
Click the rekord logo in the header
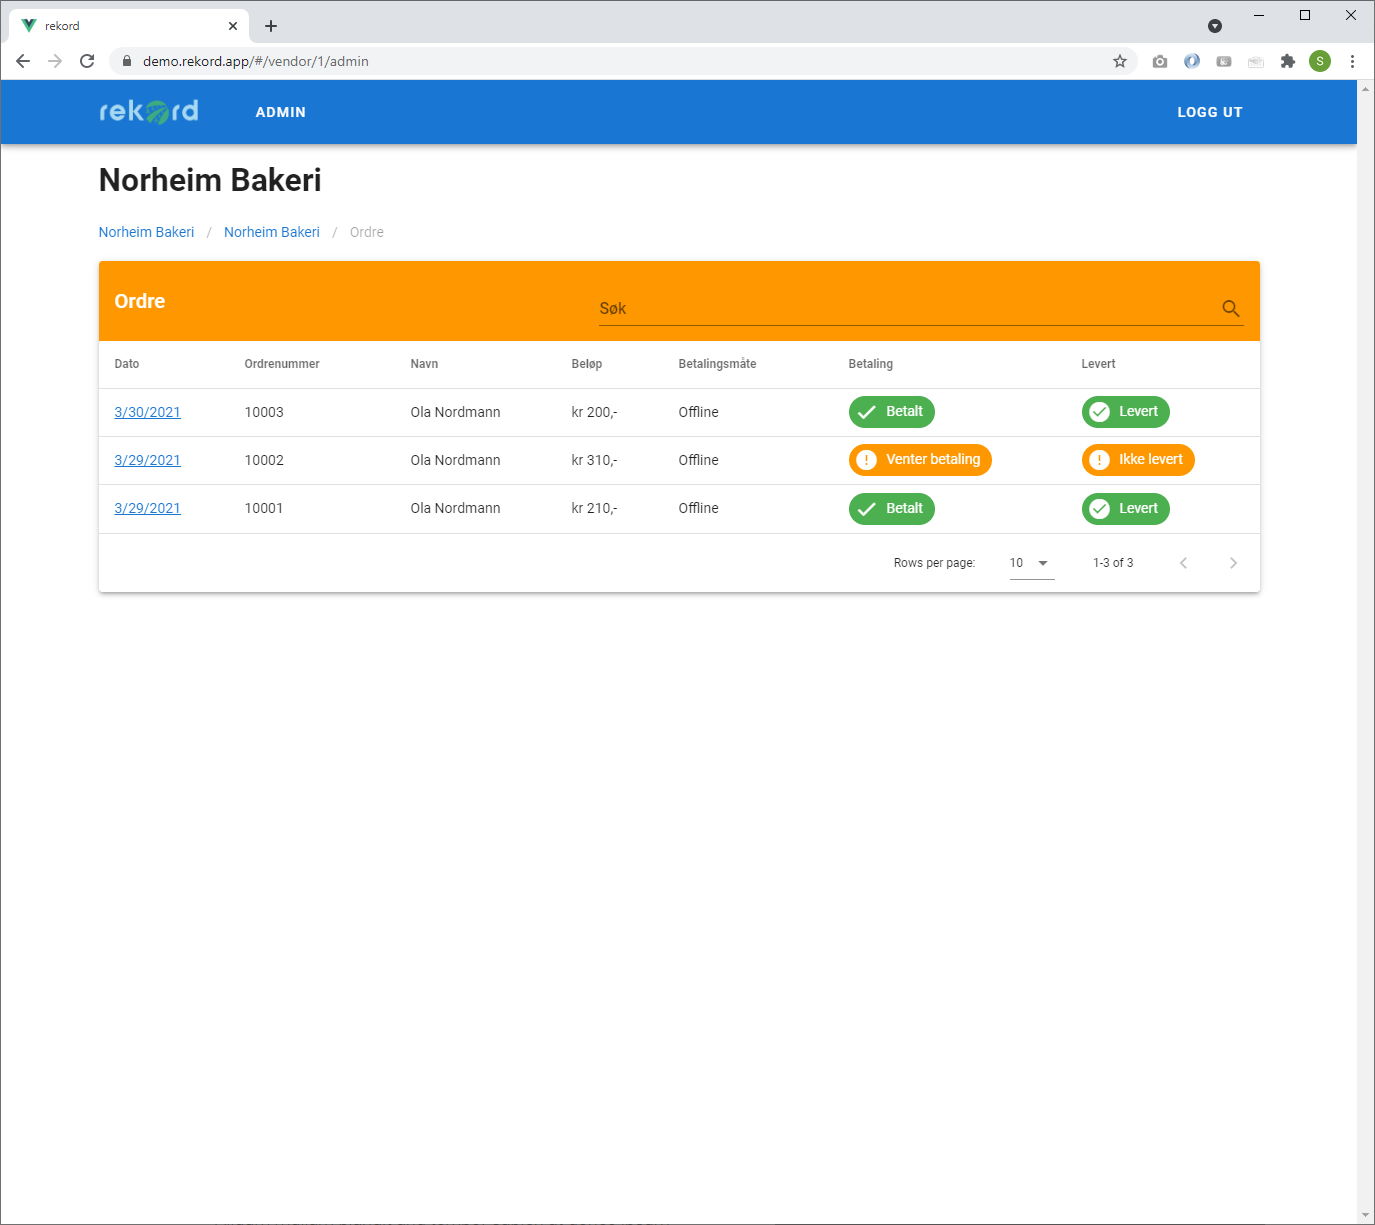(x=149, y=111)
